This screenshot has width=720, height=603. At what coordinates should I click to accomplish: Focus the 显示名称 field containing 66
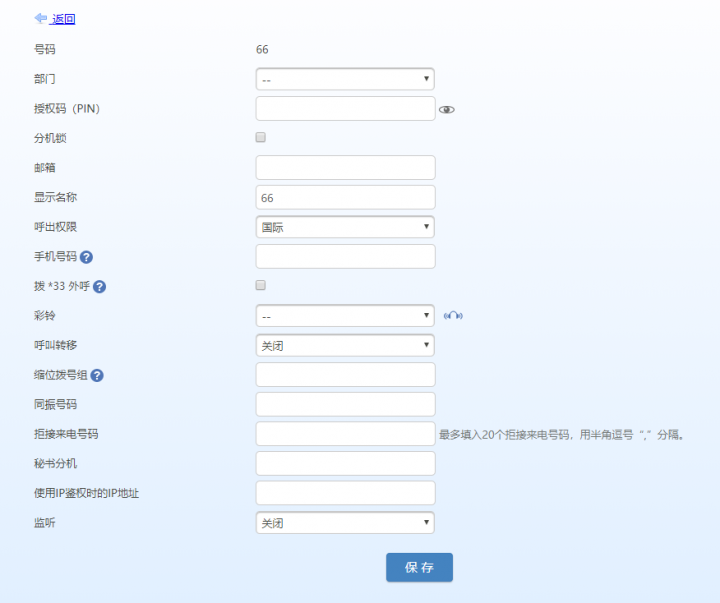pos(345,197)
